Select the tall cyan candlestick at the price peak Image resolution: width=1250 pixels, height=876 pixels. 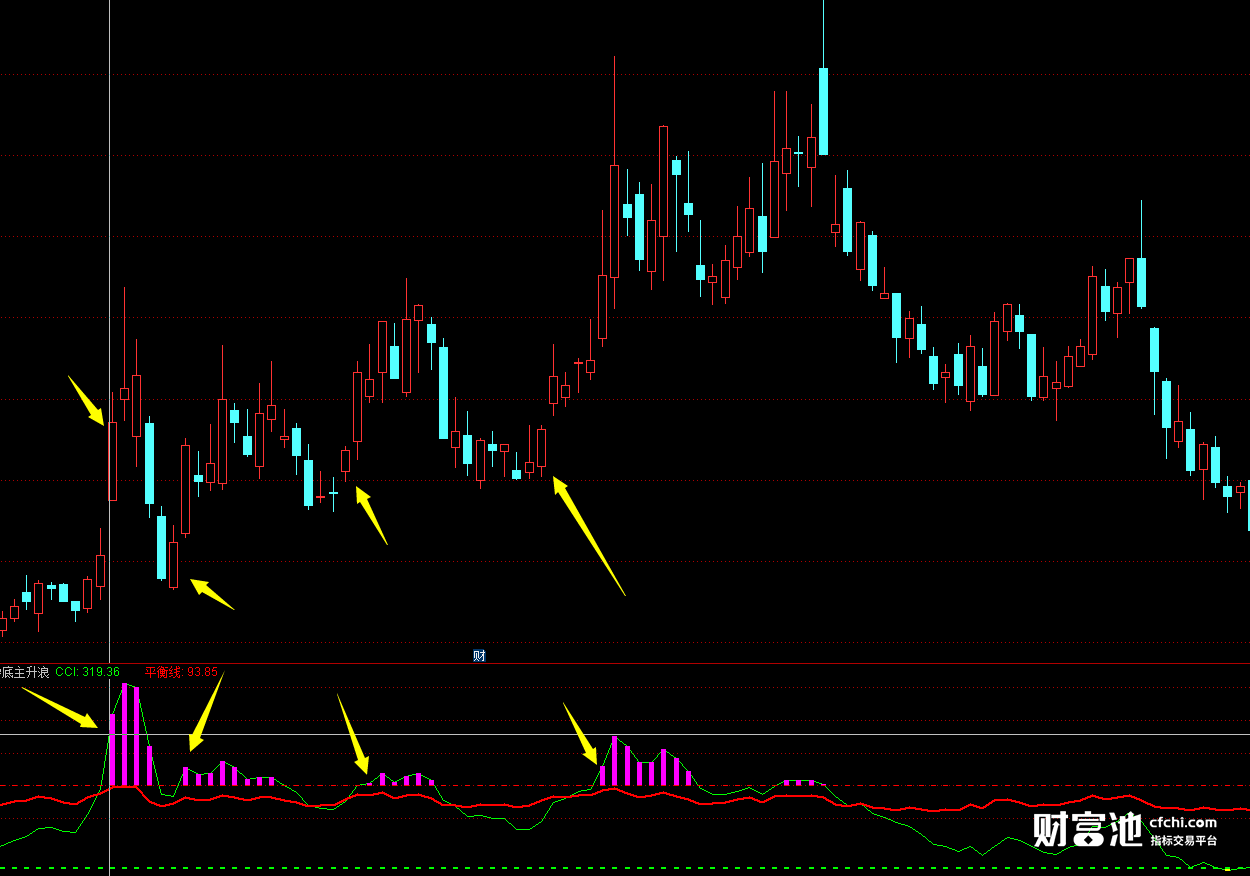click(824, 111)
